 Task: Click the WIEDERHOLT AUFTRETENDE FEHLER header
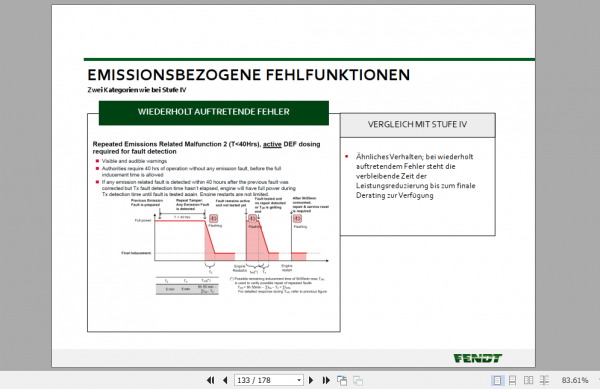pos(214,112)
